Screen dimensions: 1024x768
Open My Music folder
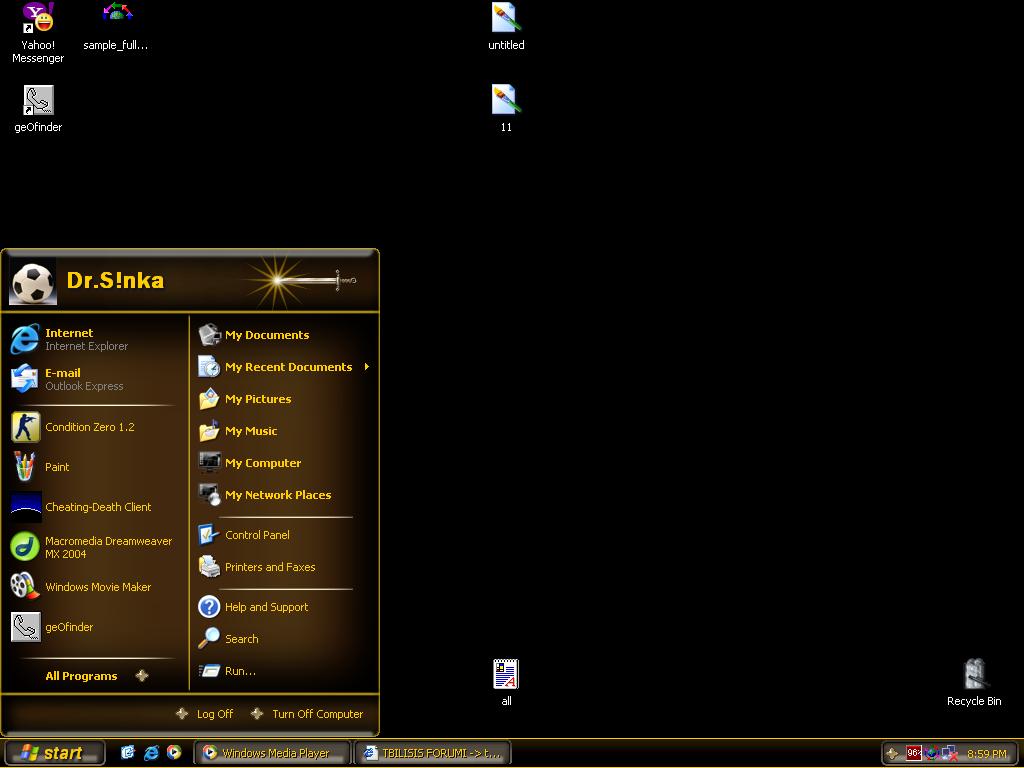285,431
